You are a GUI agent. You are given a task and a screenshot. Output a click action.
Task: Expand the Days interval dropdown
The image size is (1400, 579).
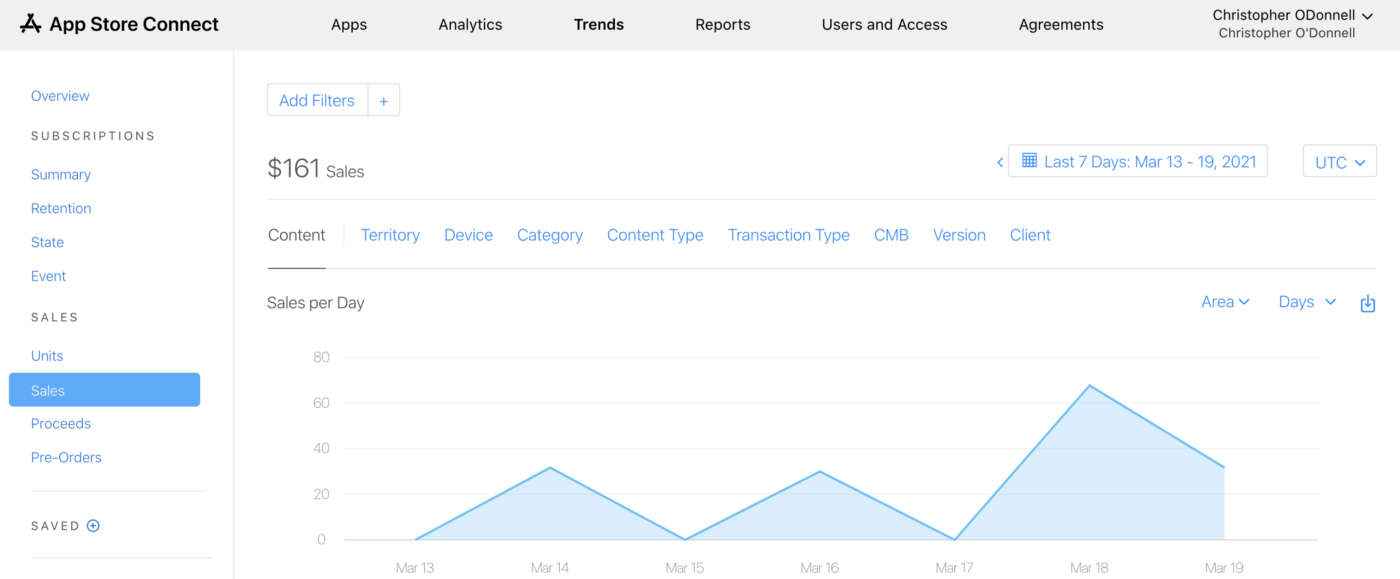[1307, 302]
